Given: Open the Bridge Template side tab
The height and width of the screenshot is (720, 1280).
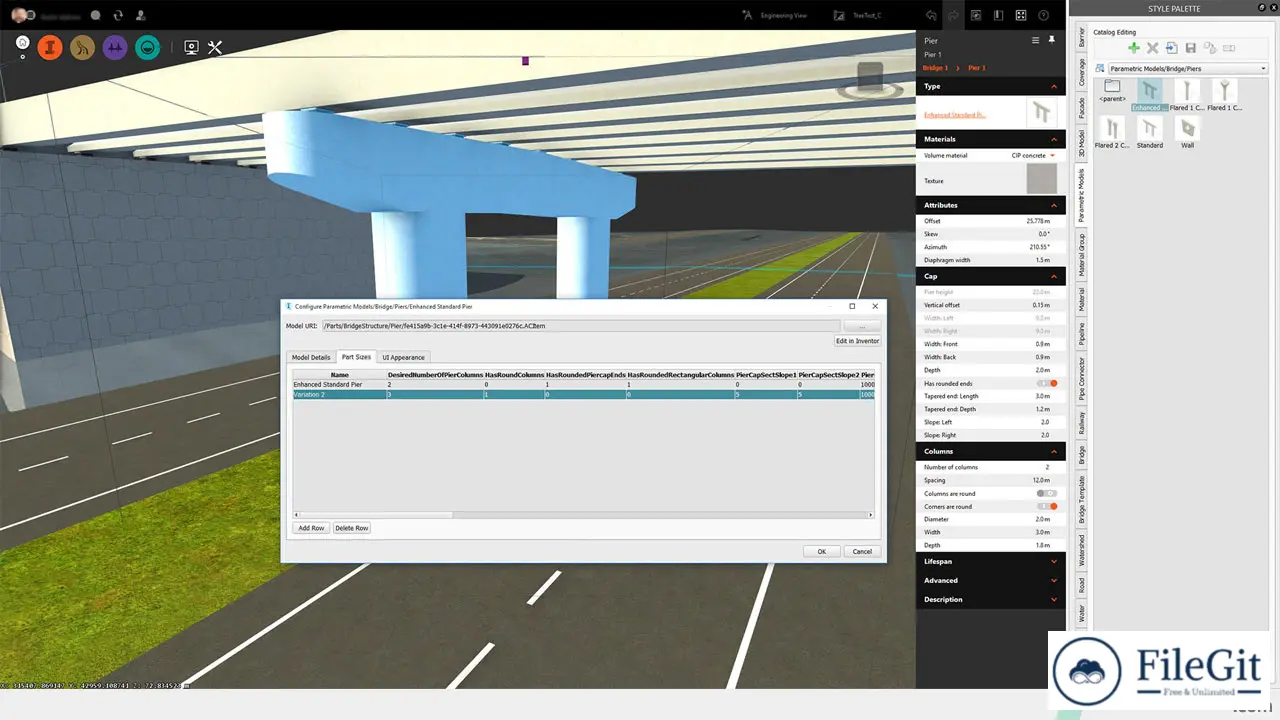Looking at the screenshot, I should 1081,500.
